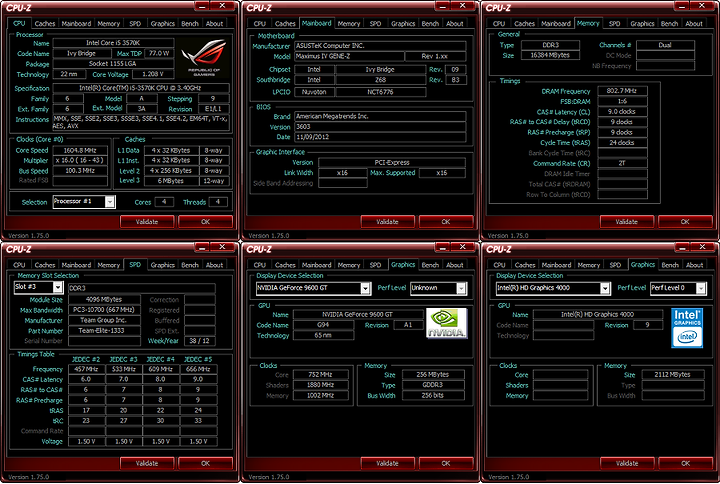Click the Multiplier x 16.0 (16 - 43) field
Viewport: 720px width, 484px height.
point(80,160)
